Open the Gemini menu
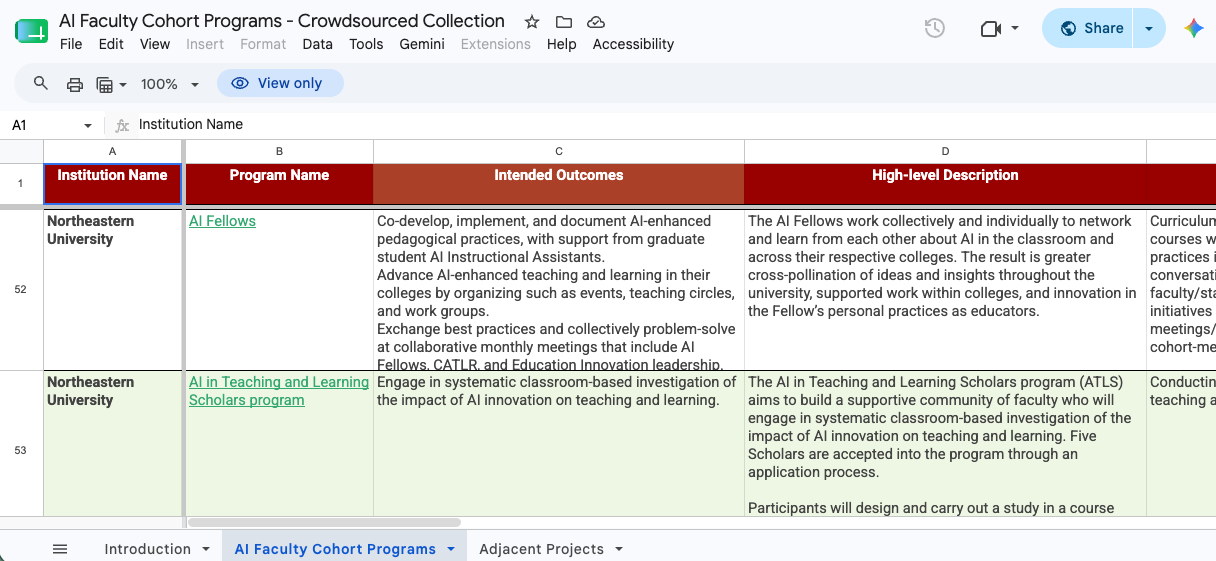The width and height of the screenshot is (1216, 561). 422,44
